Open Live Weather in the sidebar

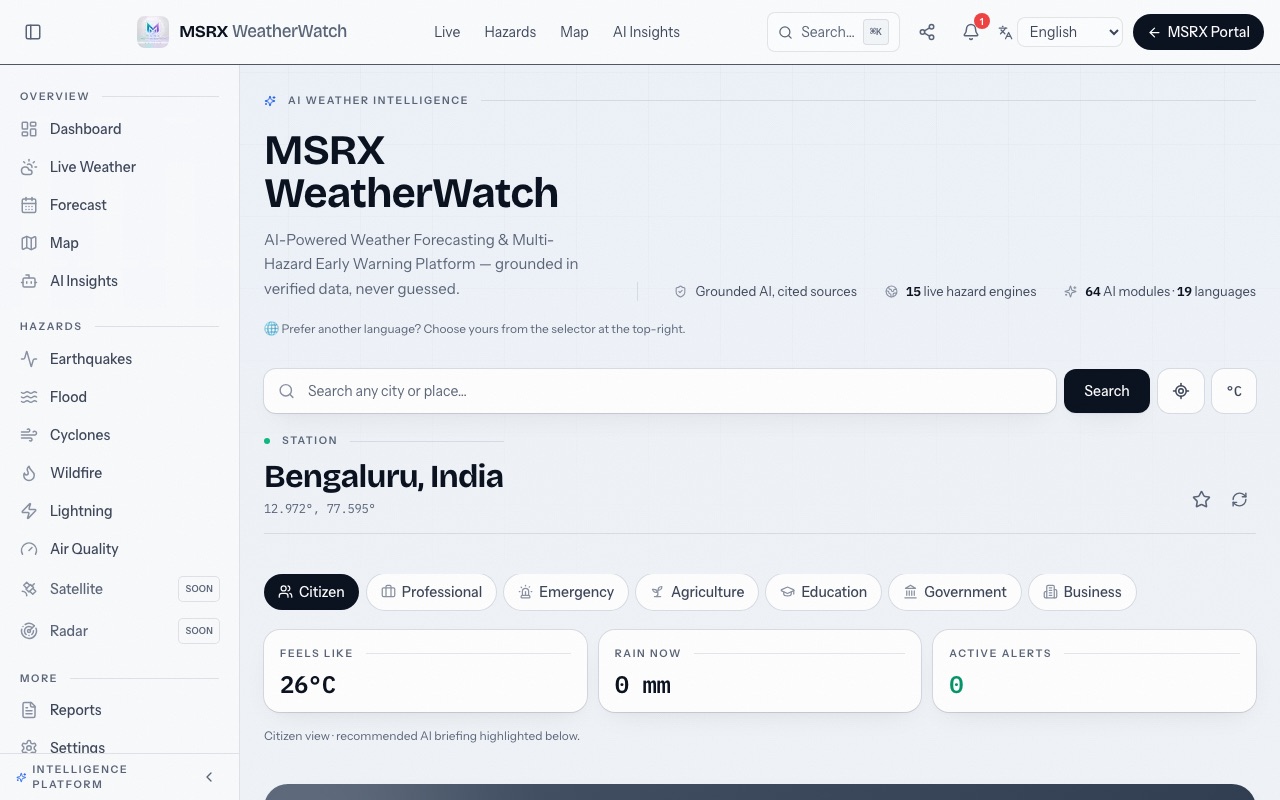pyautogui.click(x=120, y=167)
